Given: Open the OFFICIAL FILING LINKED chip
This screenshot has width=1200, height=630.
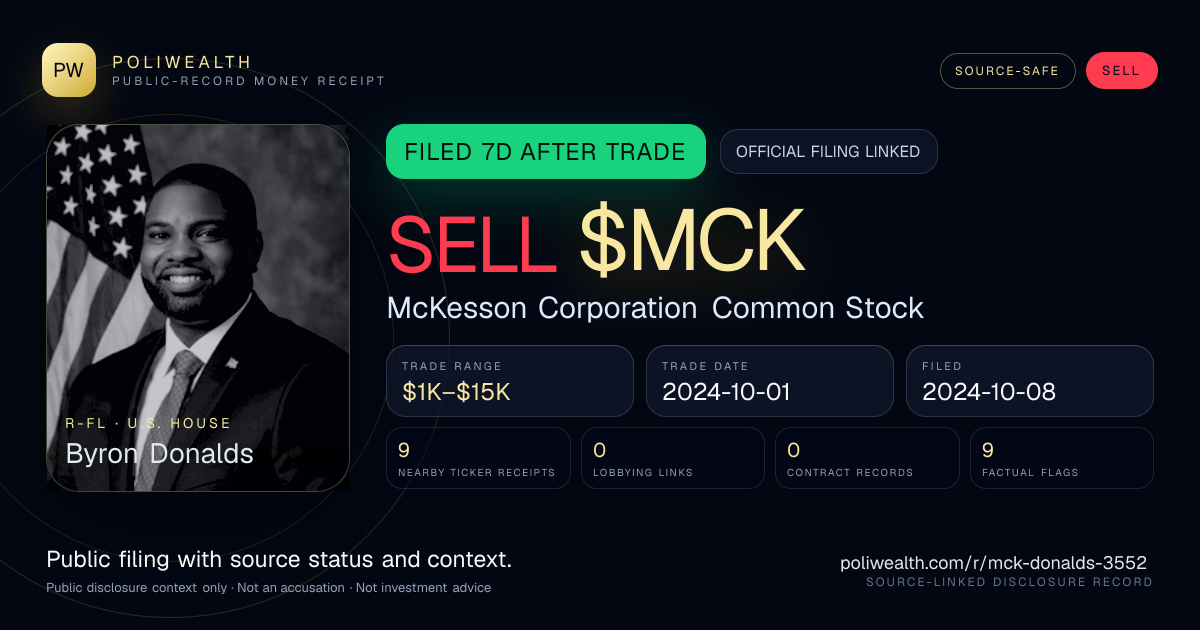Looking at the screenshot, I should pos(828,152).
